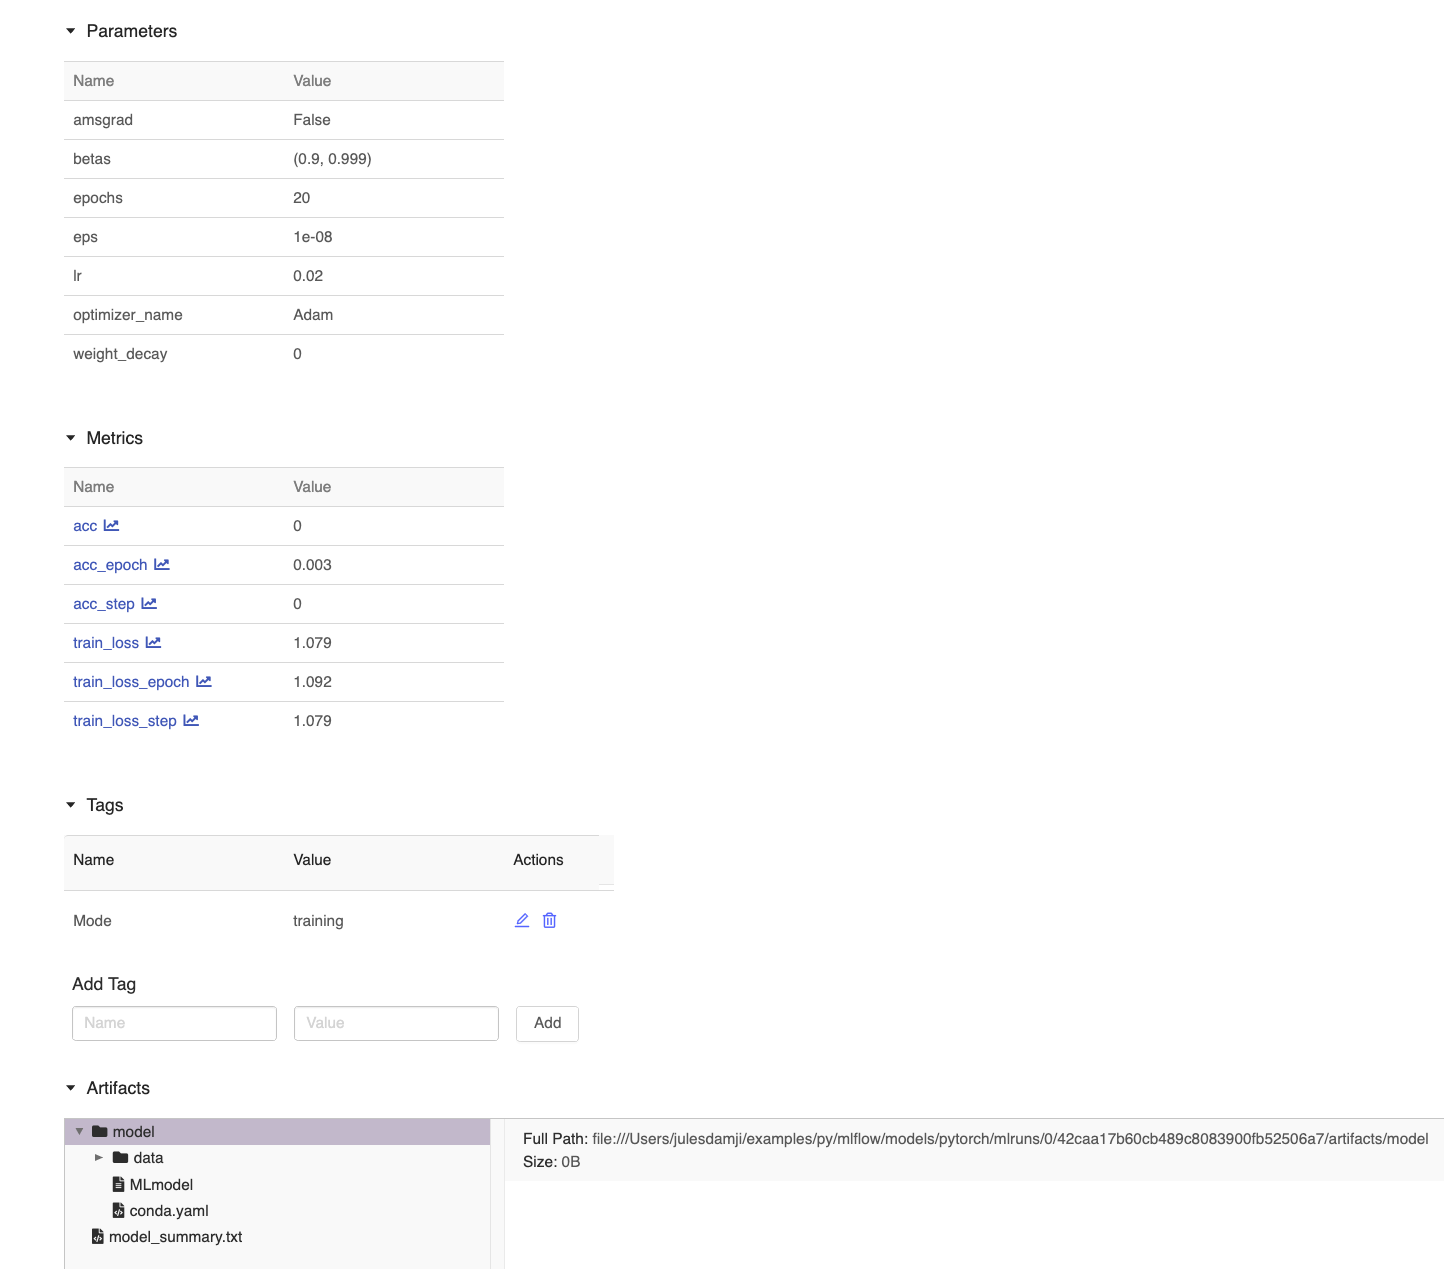Click chart icon beside acc_epoch metric
1444x1269 pixels.
162,565
